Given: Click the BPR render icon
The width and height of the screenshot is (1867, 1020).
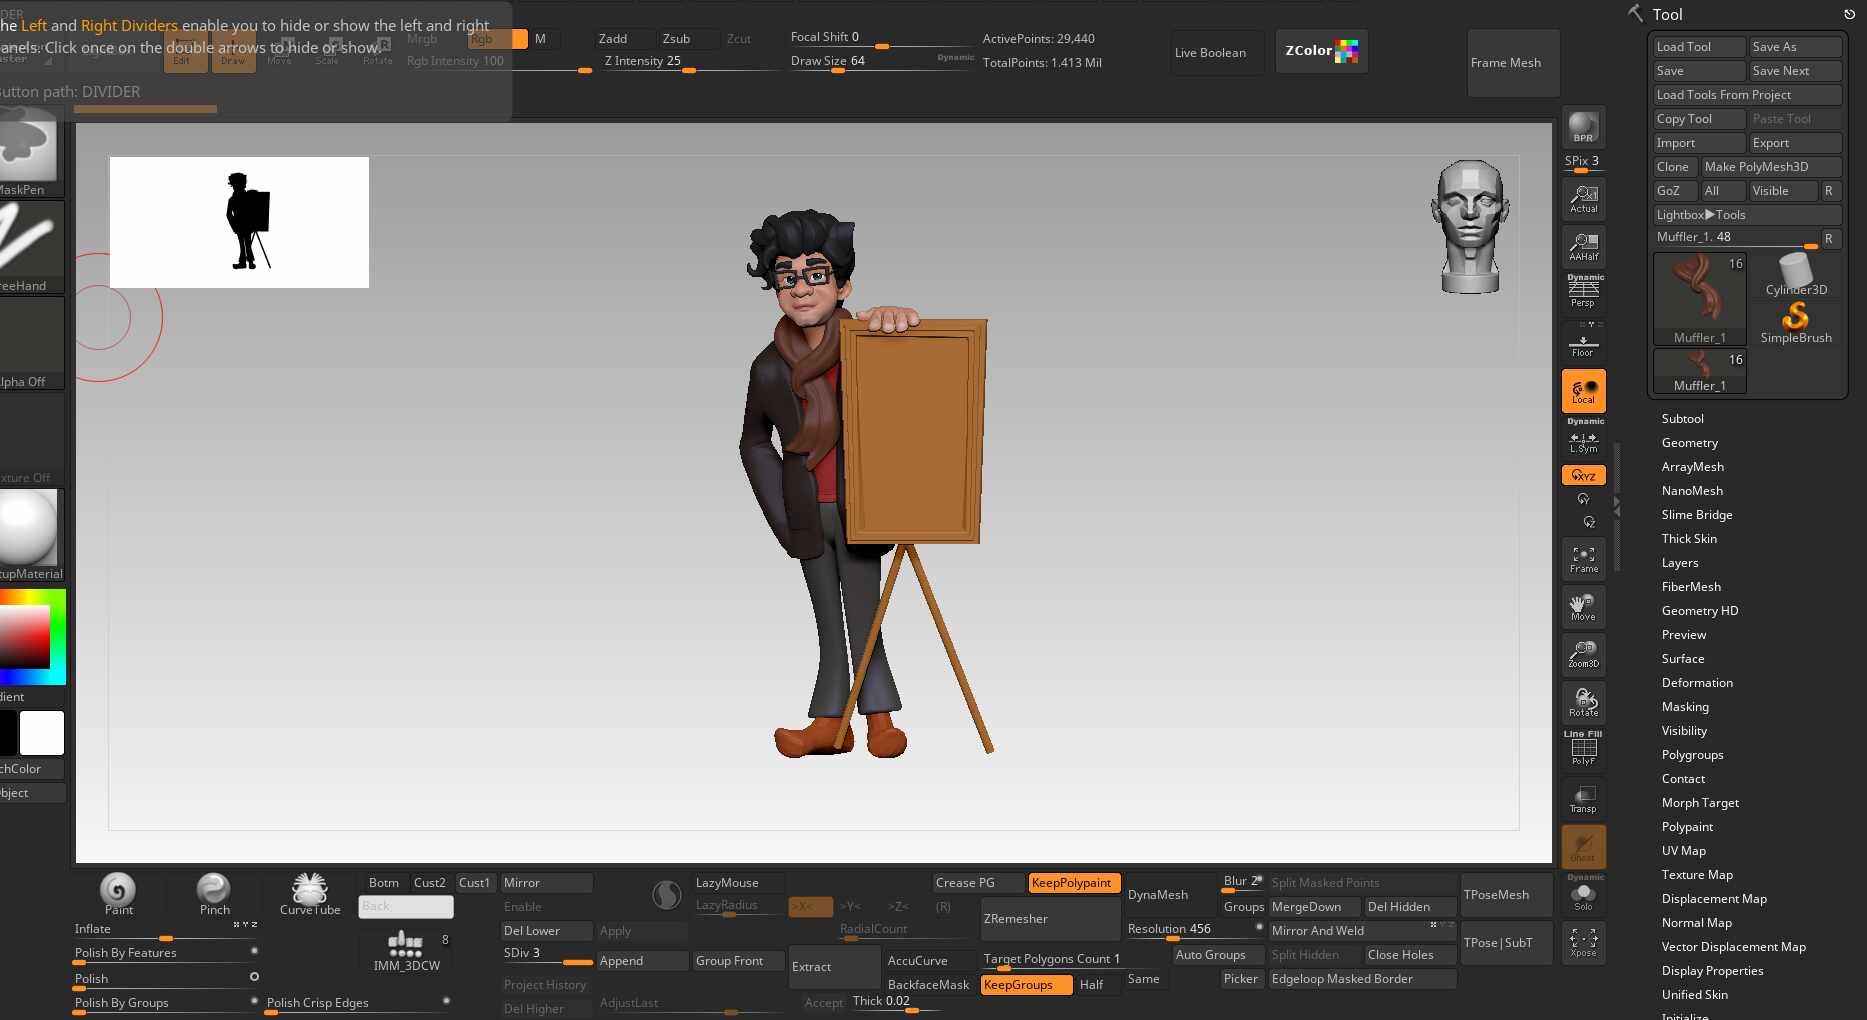Looking at the screenshot, I should (x=1583, y=127).
